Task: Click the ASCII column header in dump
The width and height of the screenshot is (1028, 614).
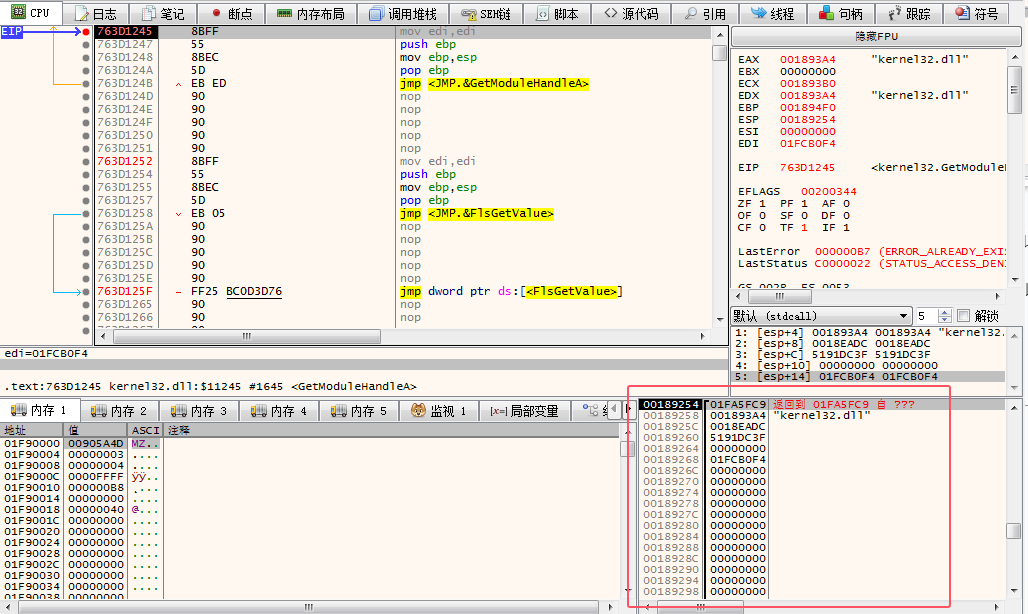Action: [146, 431]
